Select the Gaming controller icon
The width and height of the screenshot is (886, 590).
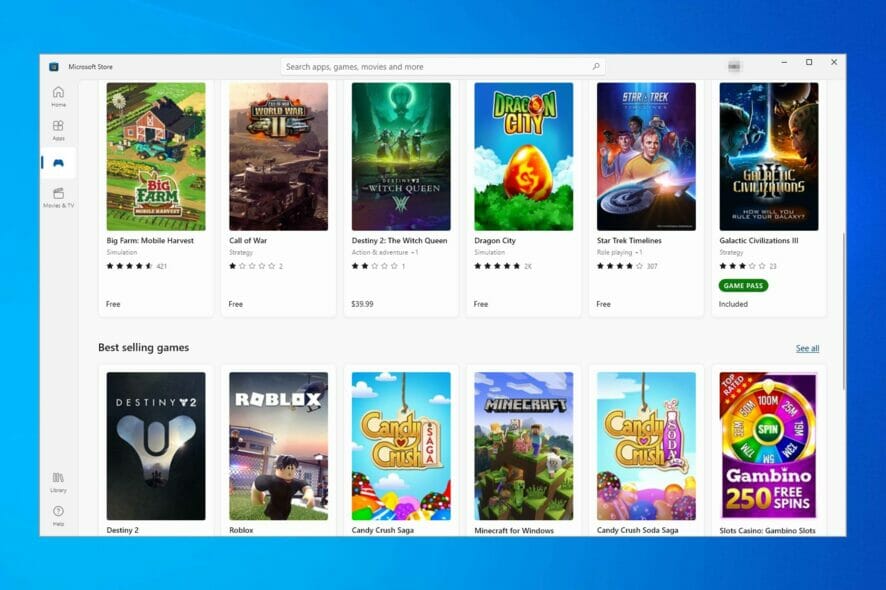click(x=58, y=163)
